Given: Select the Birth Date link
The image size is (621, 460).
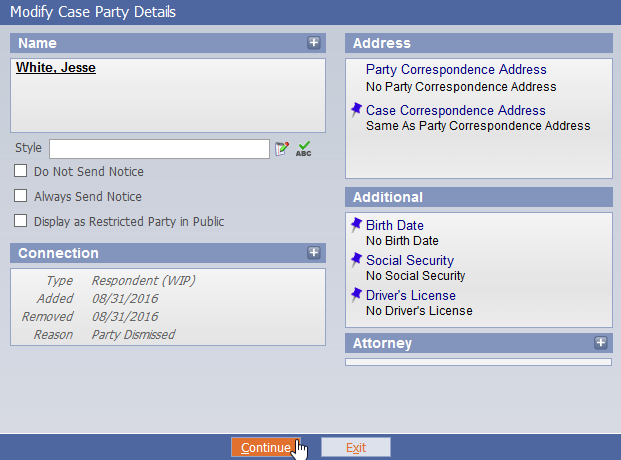Looking at the screenshot, I should (394, 225).
